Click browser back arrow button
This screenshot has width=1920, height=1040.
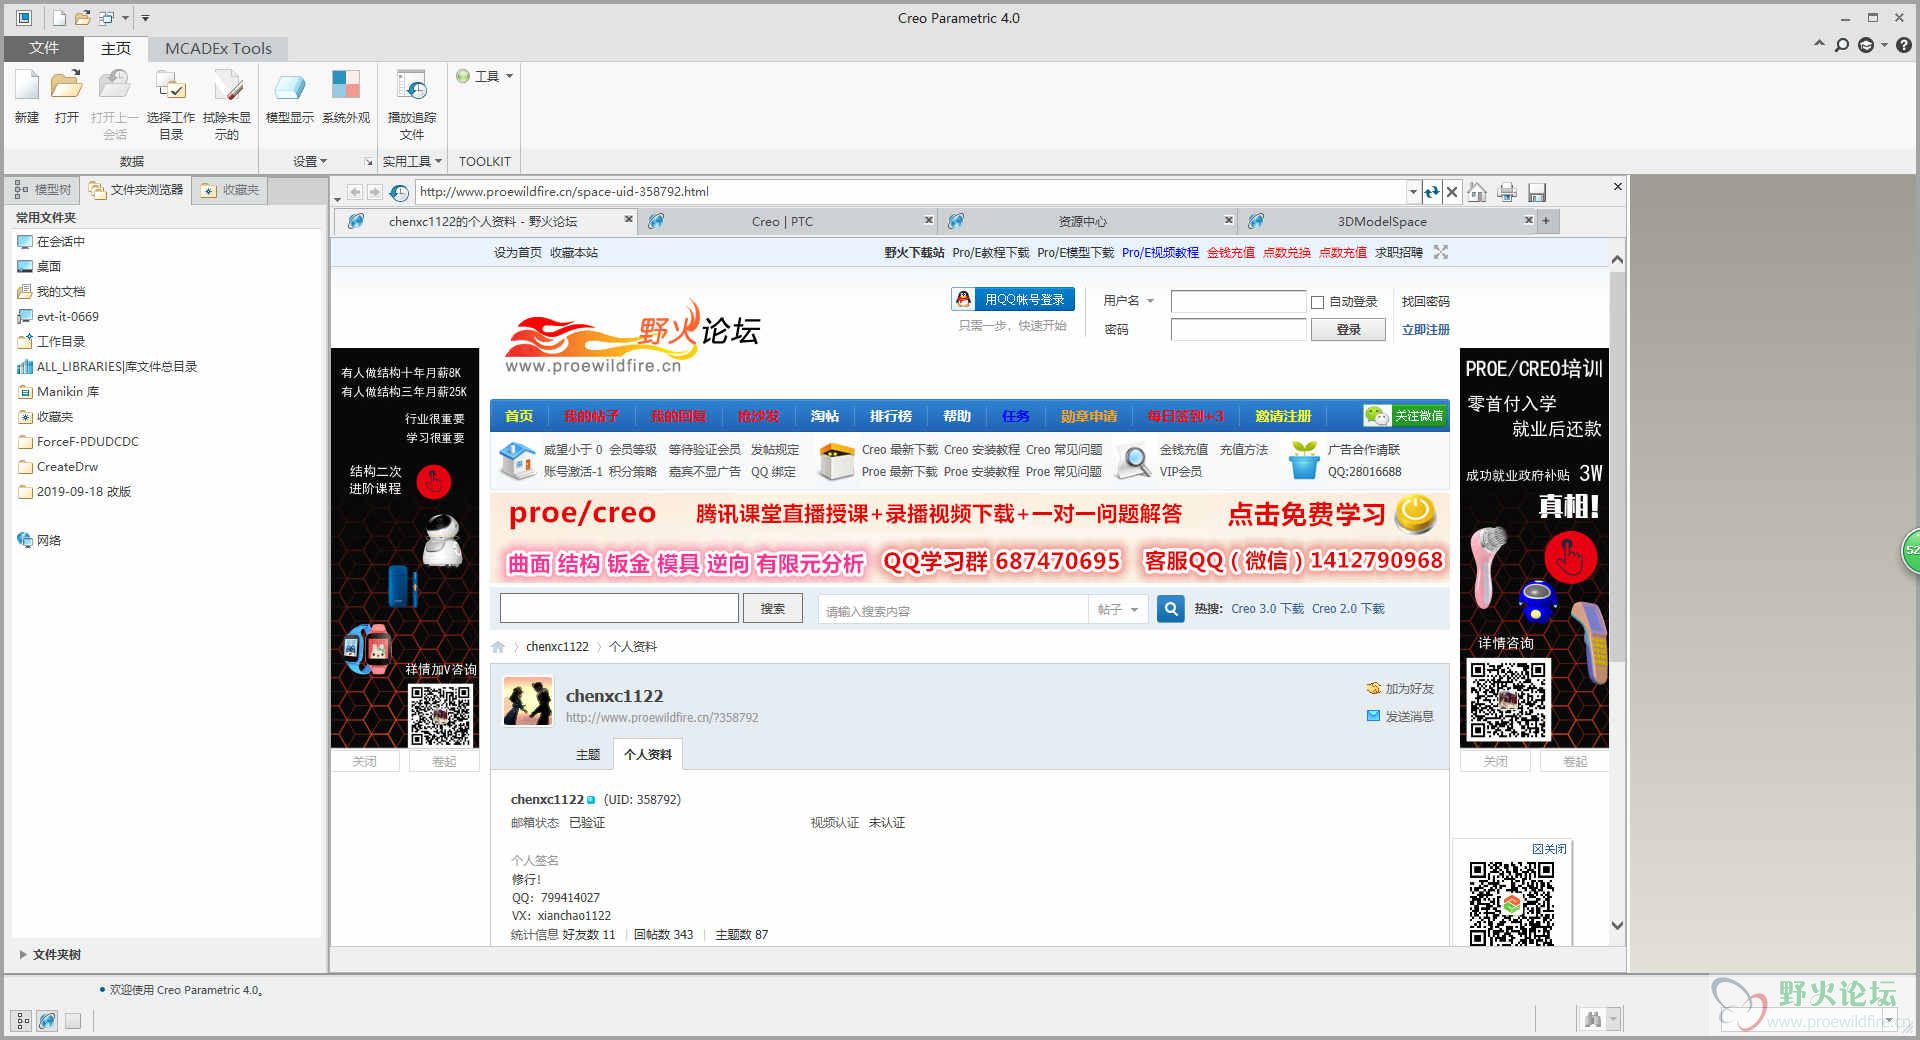[x=355, y=192]
